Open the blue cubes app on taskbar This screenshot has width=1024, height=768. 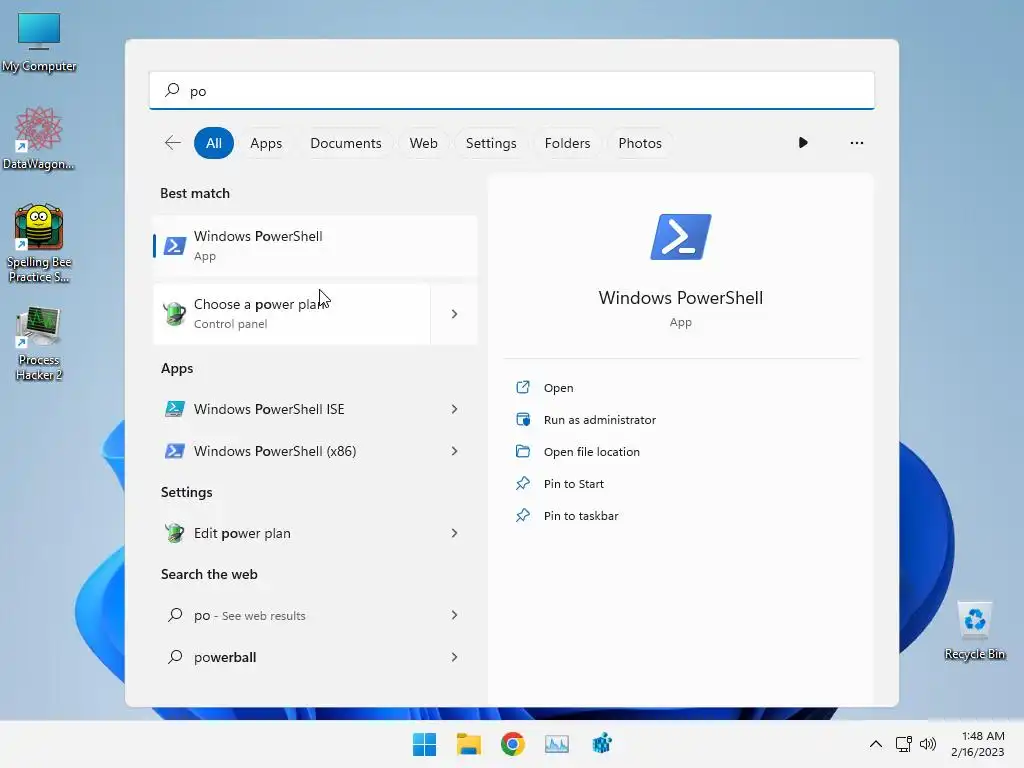(601, 744)
